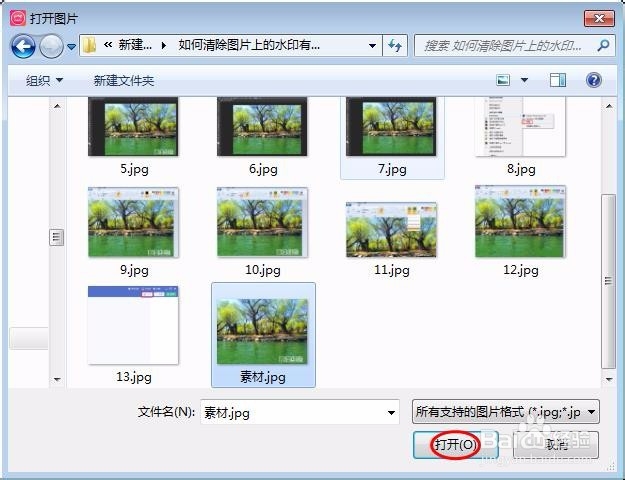This screenshot has width=625, height=480.
Task: Click the navigation pane scroll down arrow
Action: point(57,379)
